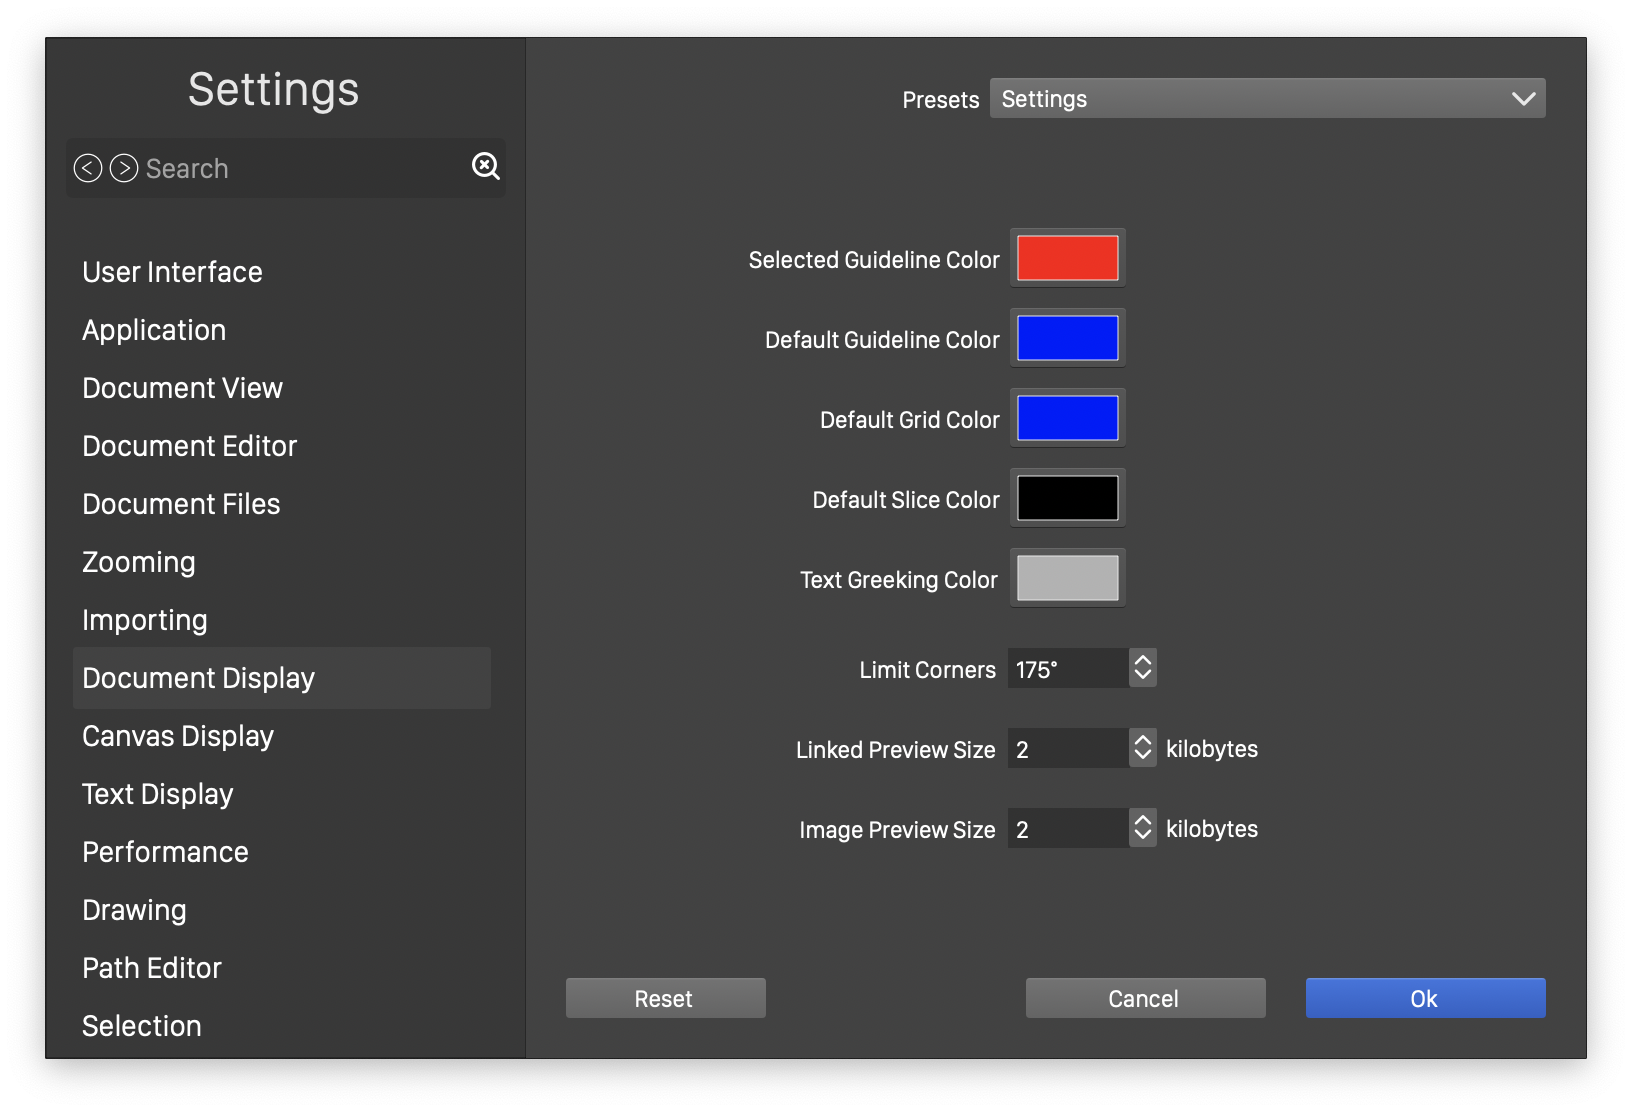Viewport: 1632px width, 1112px height.
Task: Adjust the Linked Preview Size stepper
Action: [x=1143, y=748]
